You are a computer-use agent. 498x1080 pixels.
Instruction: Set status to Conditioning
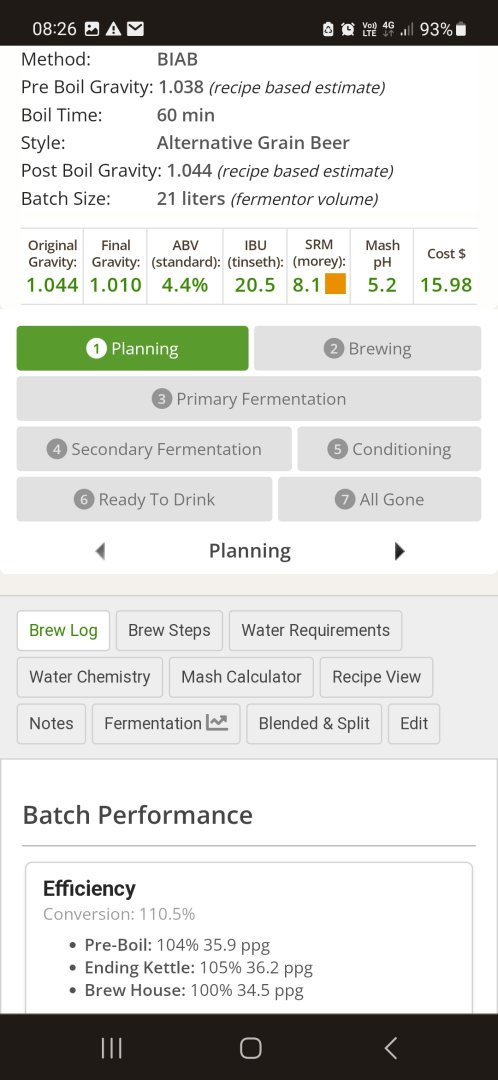point(389,449)
